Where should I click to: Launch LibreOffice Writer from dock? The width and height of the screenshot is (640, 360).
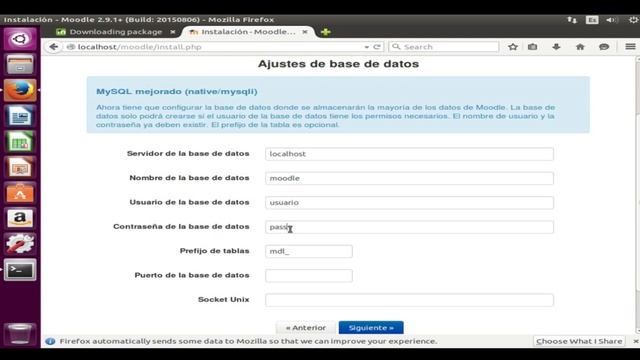20,116
